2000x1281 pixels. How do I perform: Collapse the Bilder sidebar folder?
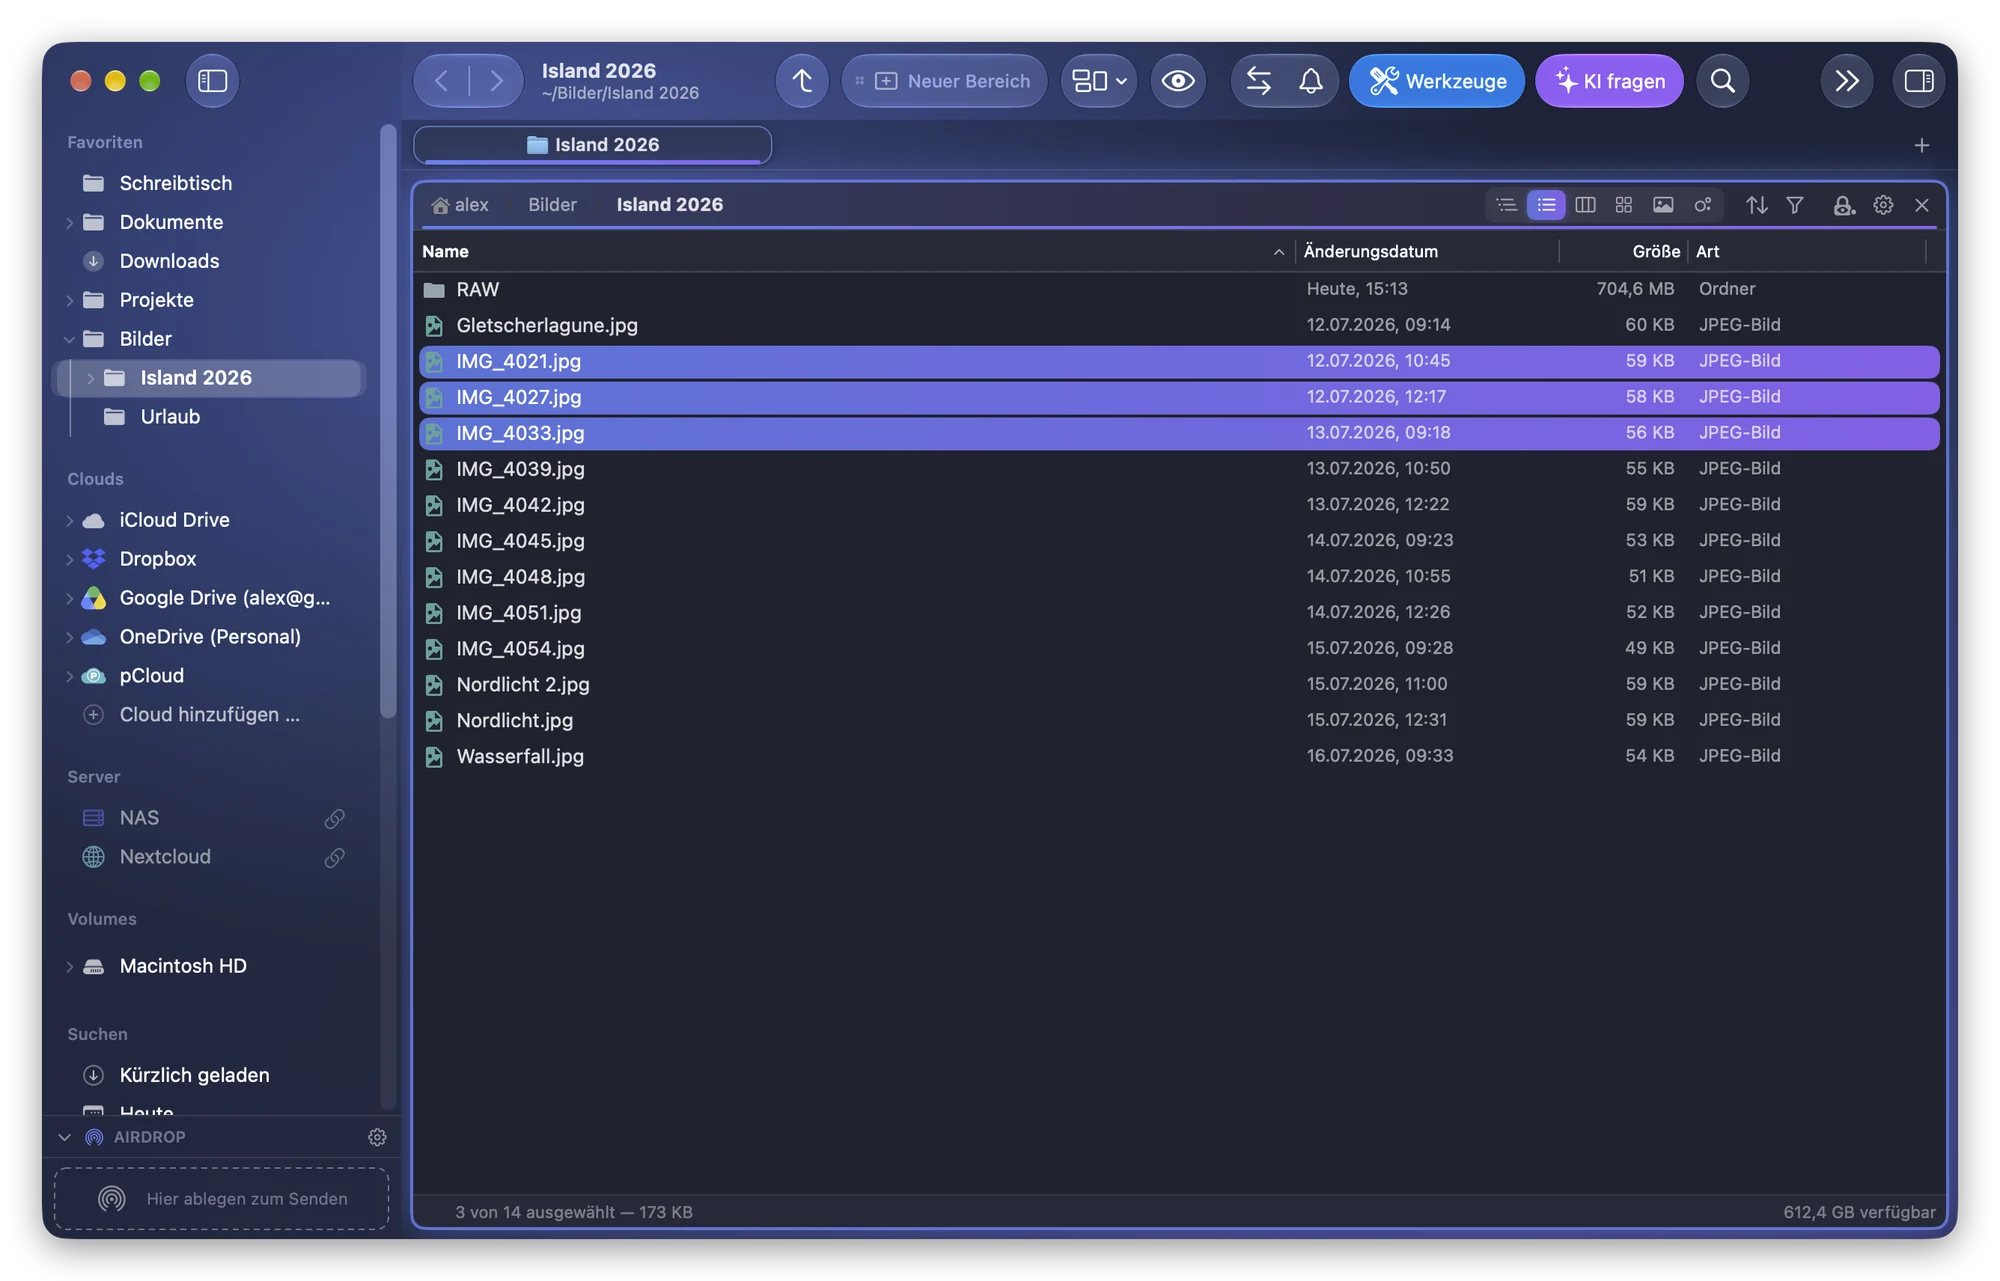pos(70,340)
